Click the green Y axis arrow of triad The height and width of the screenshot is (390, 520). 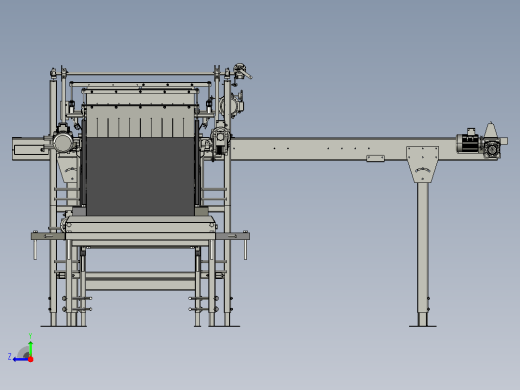[30, 348]
